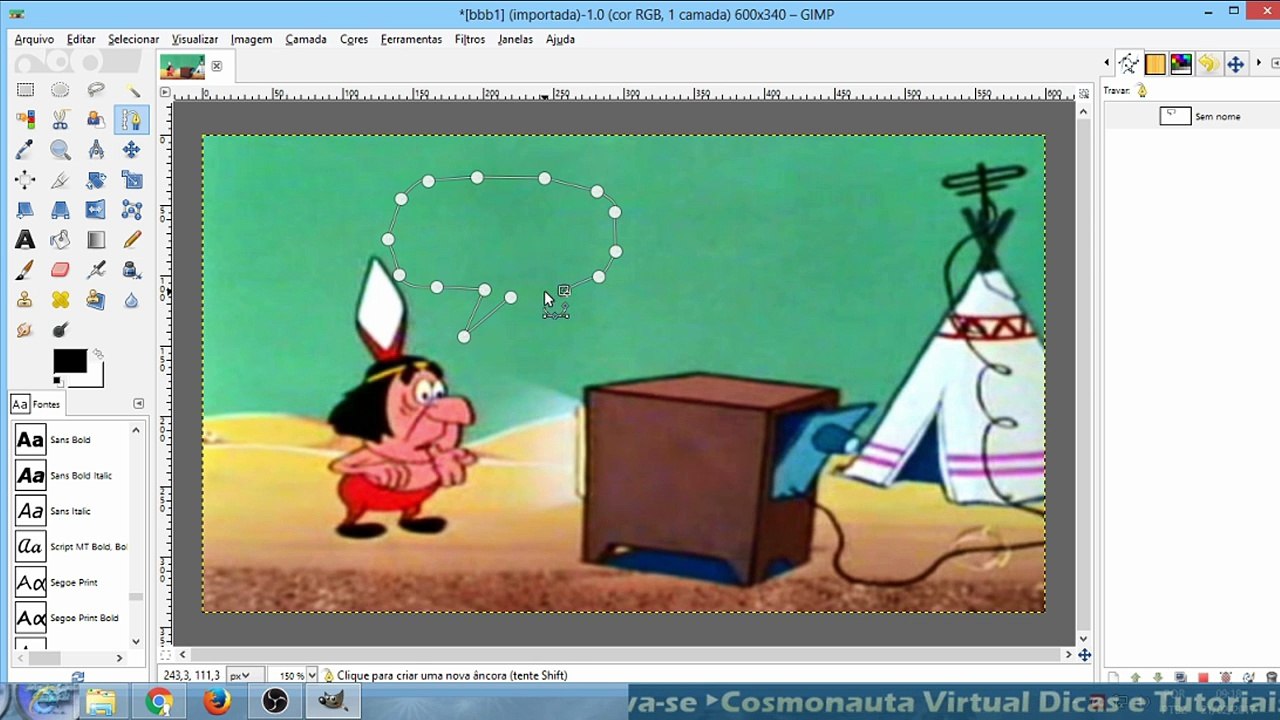Select the Text tool
The height and width of the screenshot is (720, 1280).
pos(25,240)
